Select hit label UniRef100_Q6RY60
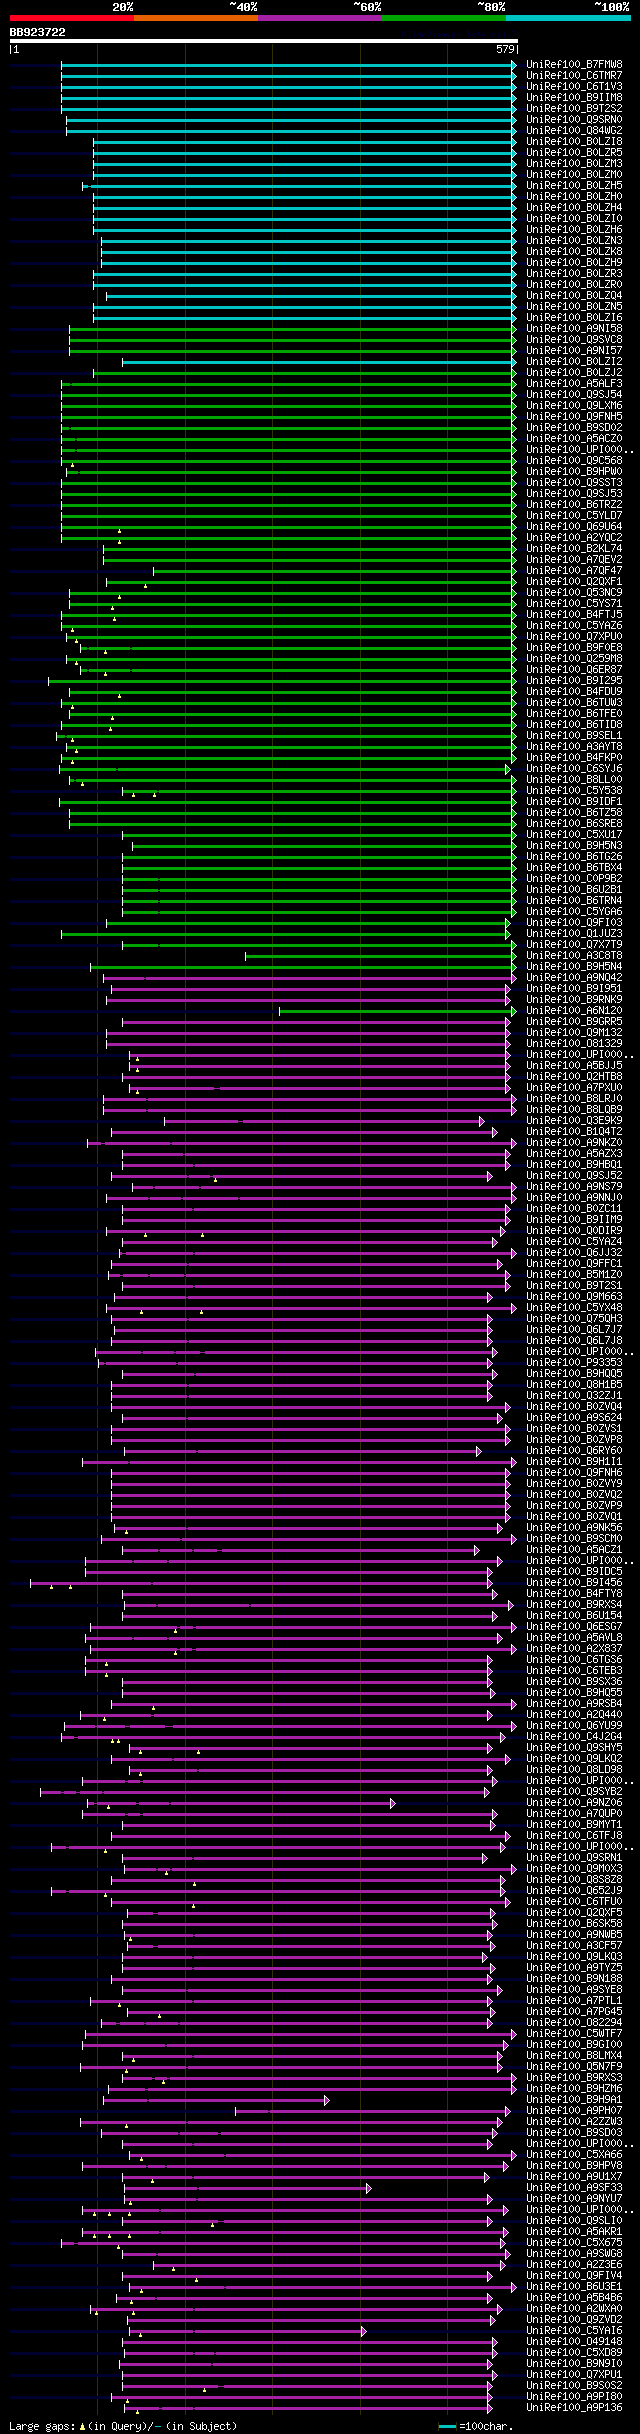This screenshot has height=2434, width=640. (574, 1451)
